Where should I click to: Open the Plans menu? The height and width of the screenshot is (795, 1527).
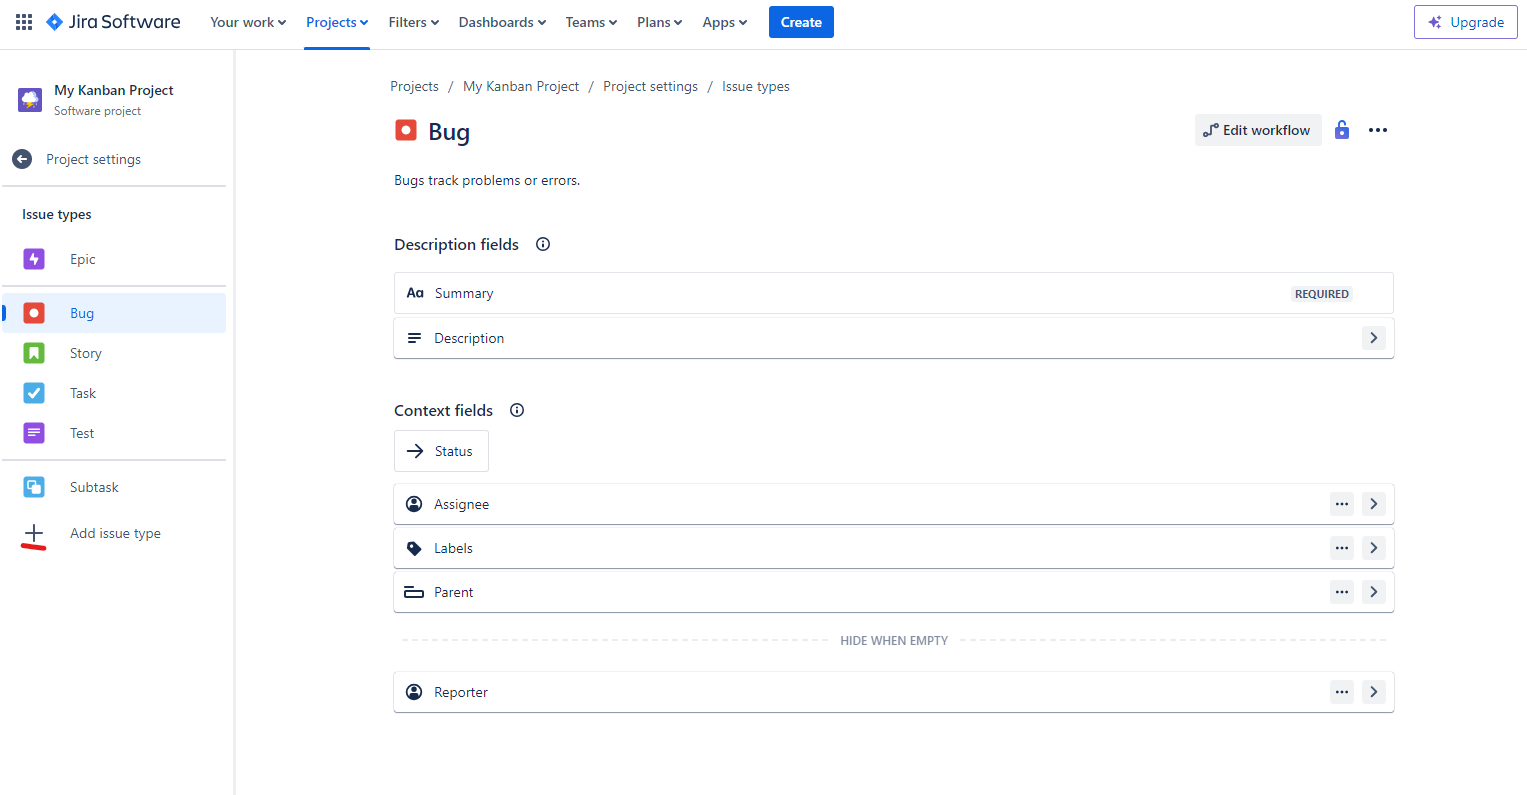click(659, 22)
